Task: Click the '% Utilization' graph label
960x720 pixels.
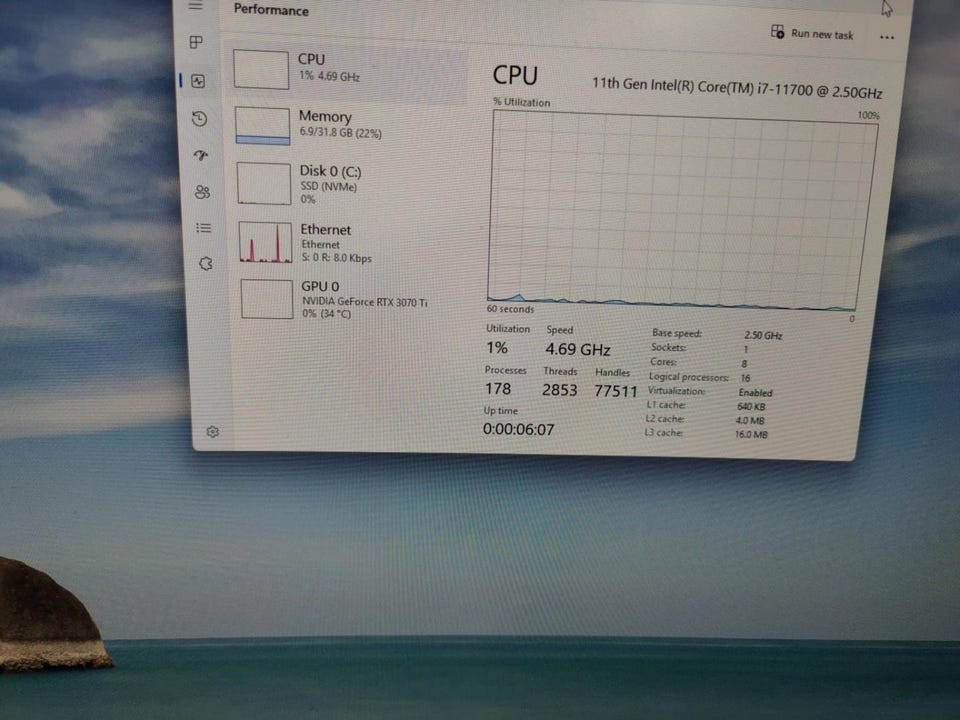Action: pos(522,102)
